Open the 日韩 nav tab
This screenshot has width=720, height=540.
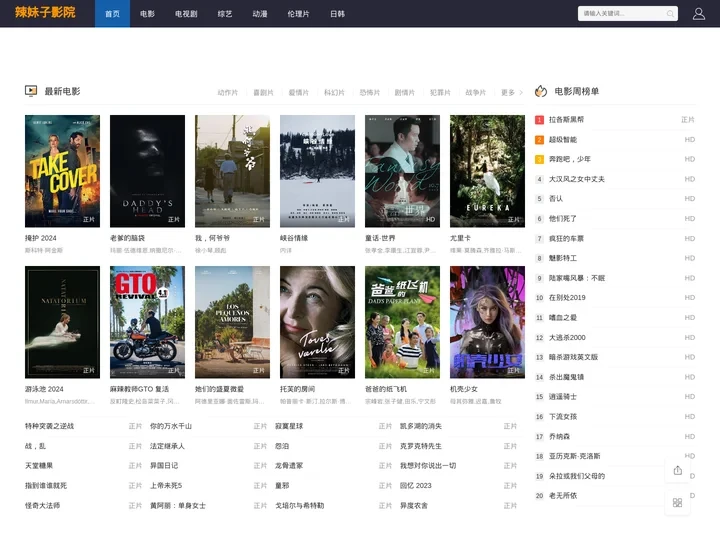pyautogui.click(x=338, y=14)
